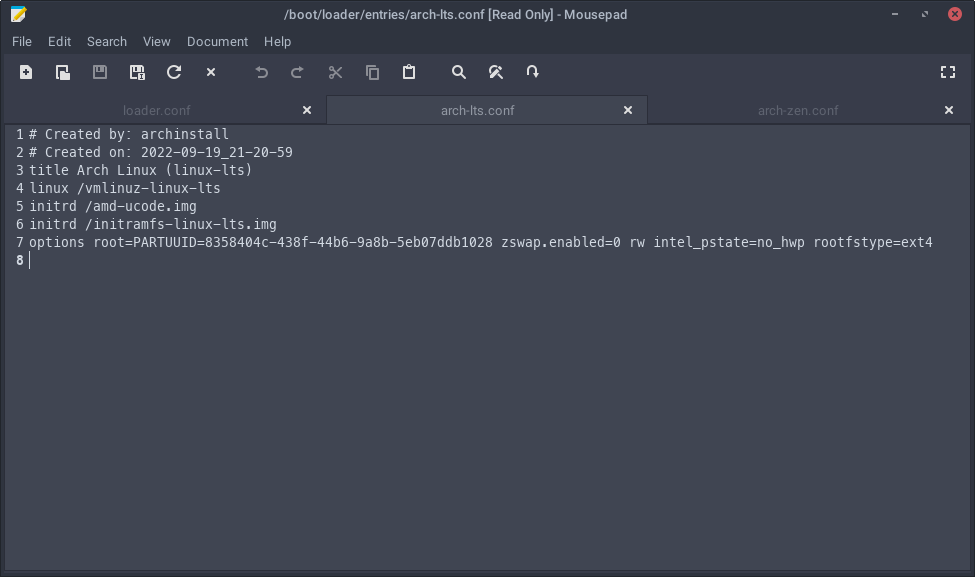
Task: Click the close document toolbar button
Action: (210, 72)
